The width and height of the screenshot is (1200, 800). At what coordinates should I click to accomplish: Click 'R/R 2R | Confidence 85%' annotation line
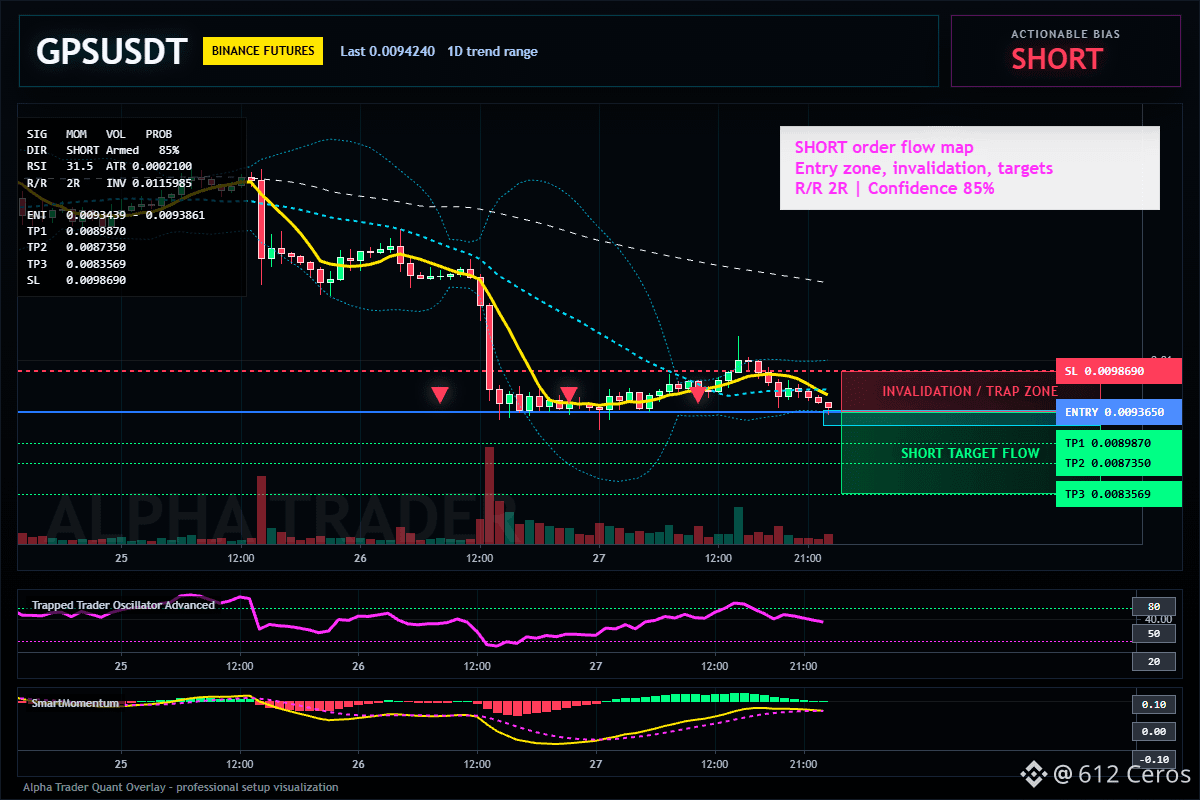coord(895,188)
